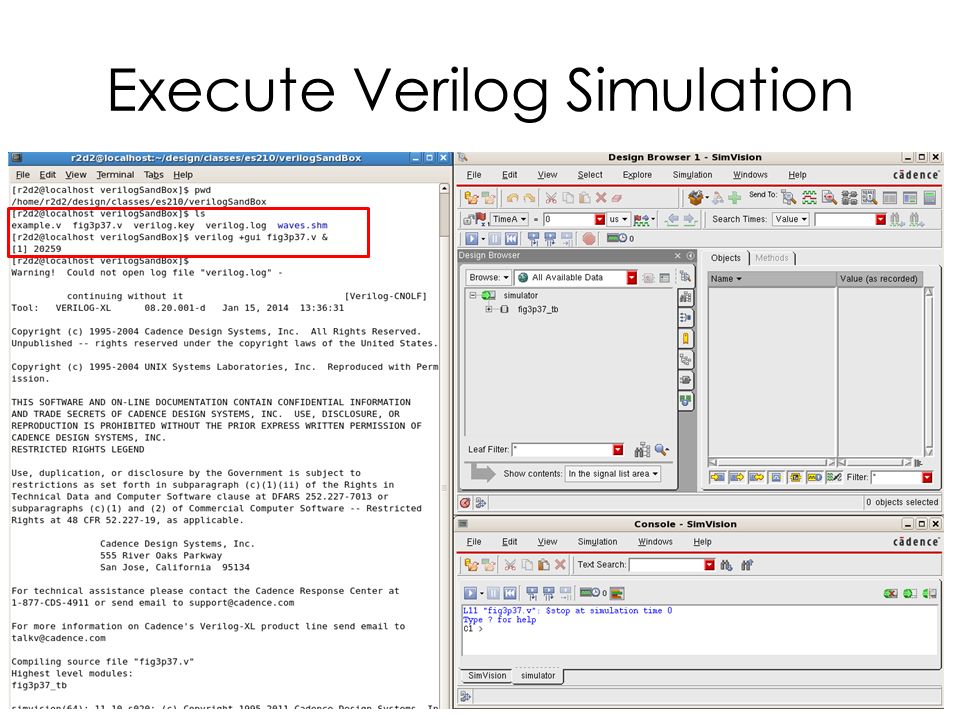
Task: Collapse the simulator tree node
Action: (473, 295)
